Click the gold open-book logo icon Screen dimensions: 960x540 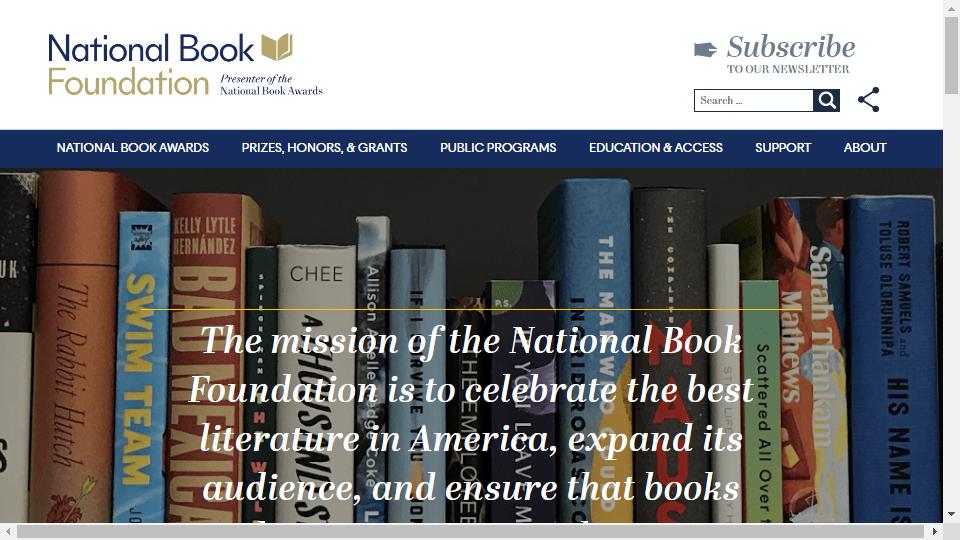tap(277, 47)
